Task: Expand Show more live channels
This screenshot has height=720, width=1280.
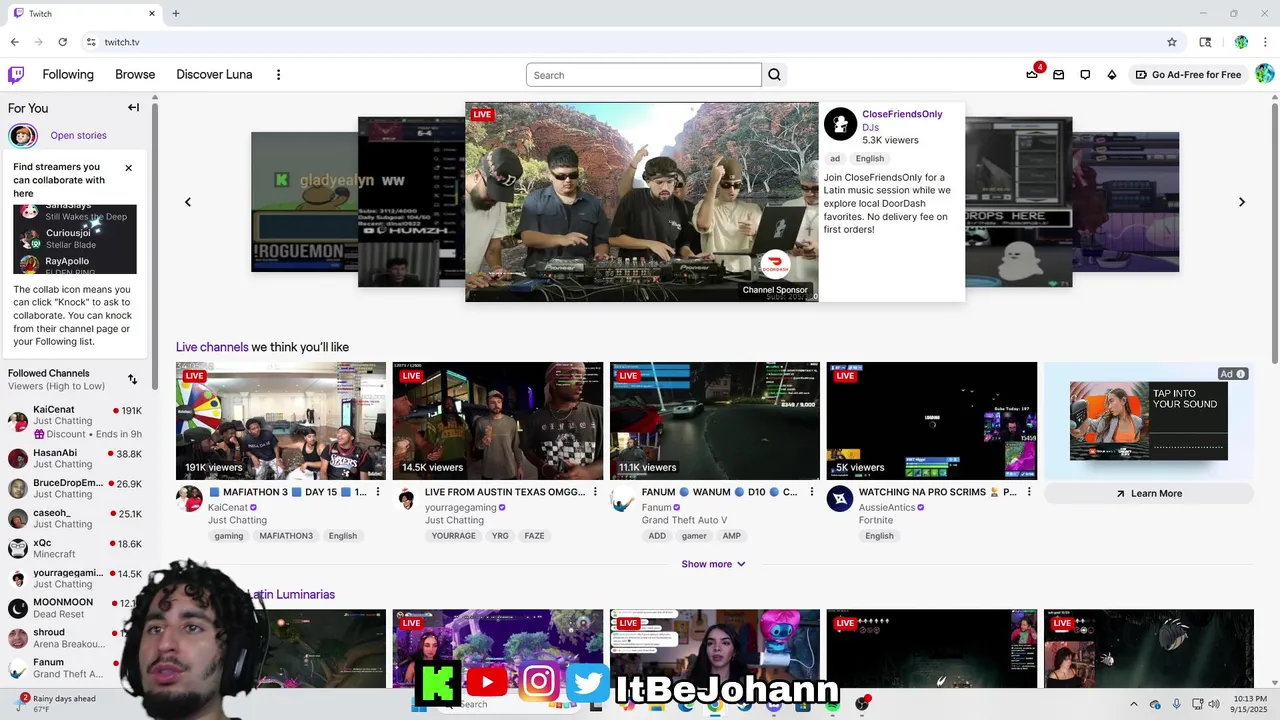Action: coord(713,564)
